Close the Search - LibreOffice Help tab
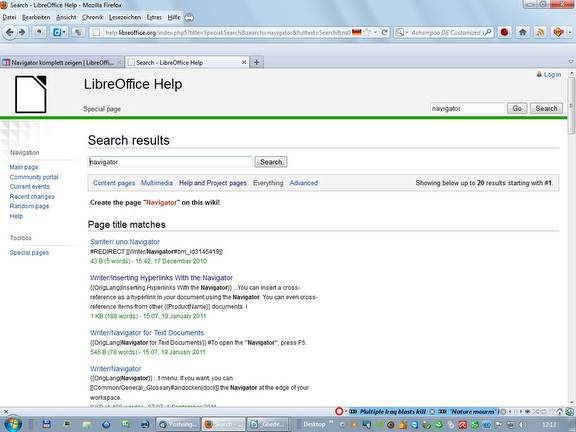This screenshot has height=432, width=576. point(244,62)
